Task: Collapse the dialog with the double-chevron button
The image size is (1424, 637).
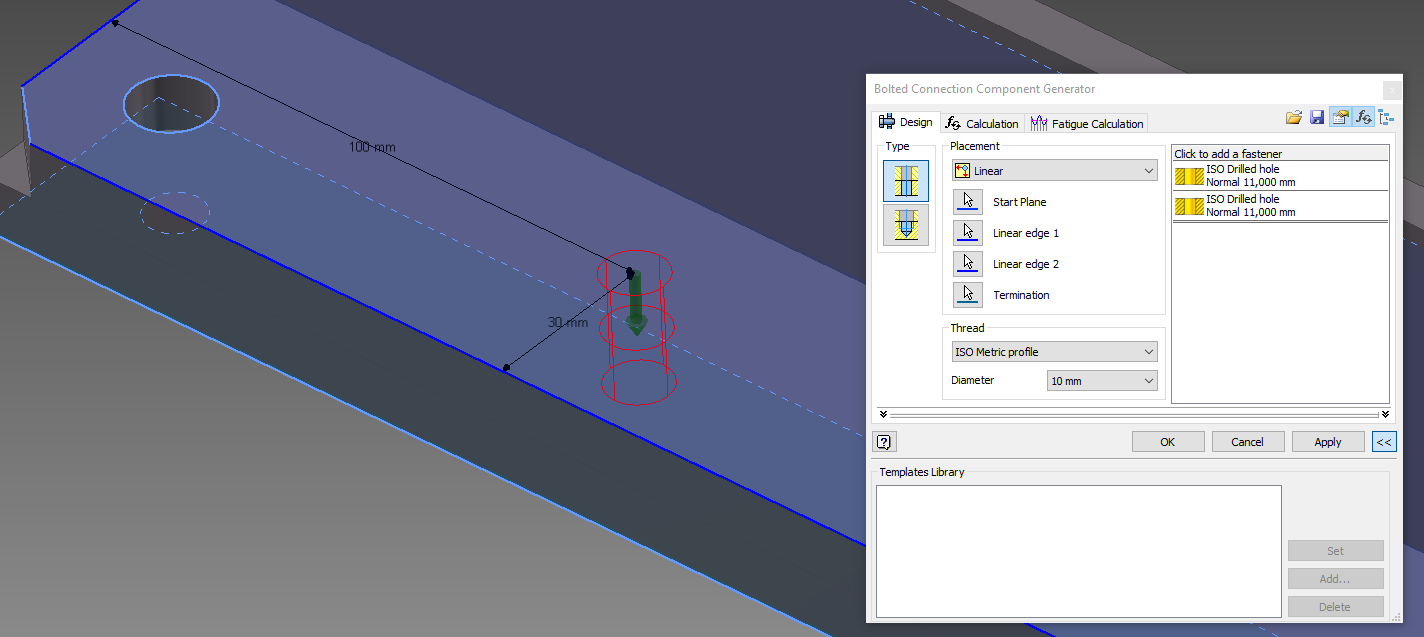Action: (x=1384, y=441)
